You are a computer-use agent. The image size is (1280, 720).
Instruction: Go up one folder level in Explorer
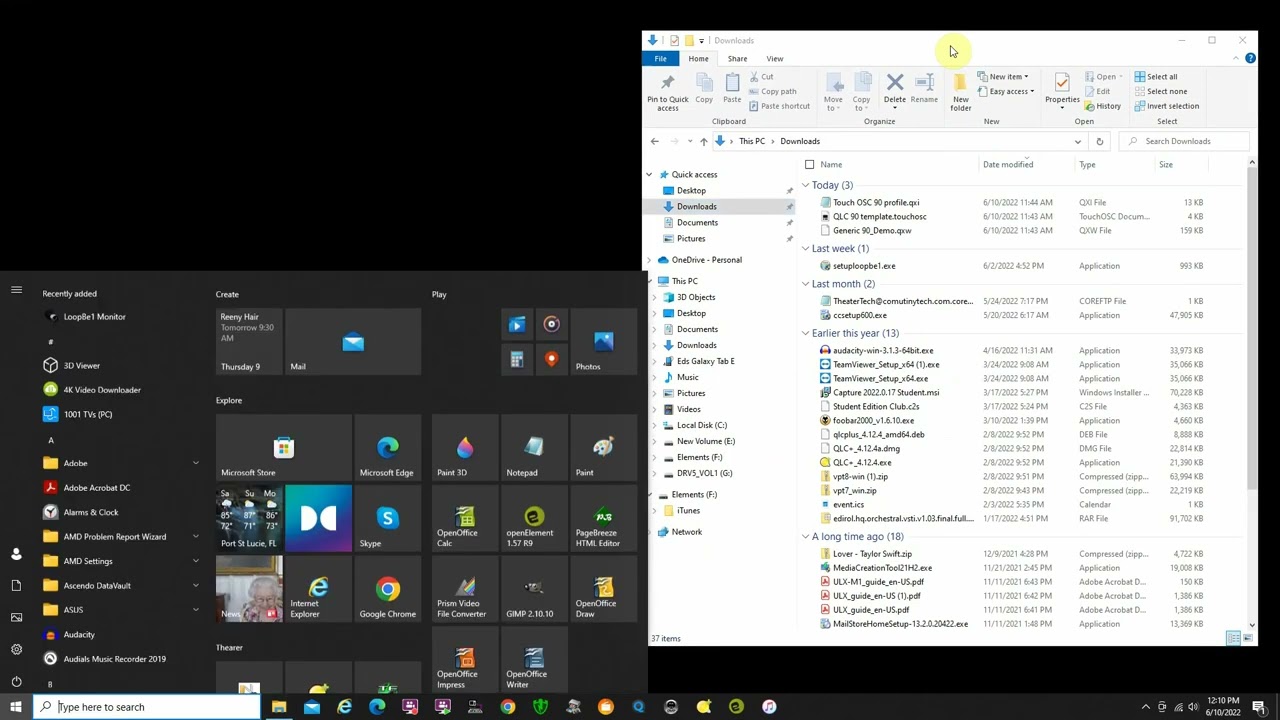pos(703,141)
